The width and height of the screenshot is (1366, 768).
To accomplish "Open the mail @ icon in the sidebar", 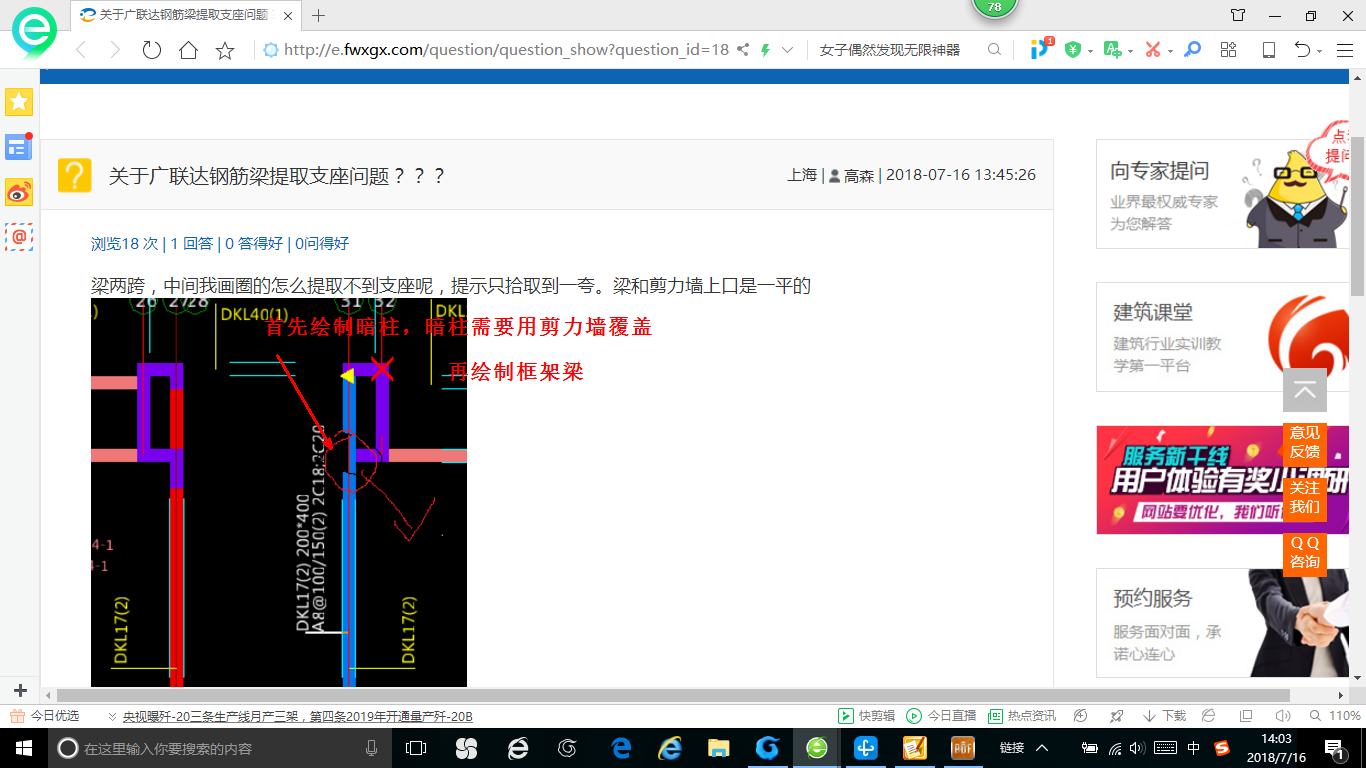I will (19, 237).
